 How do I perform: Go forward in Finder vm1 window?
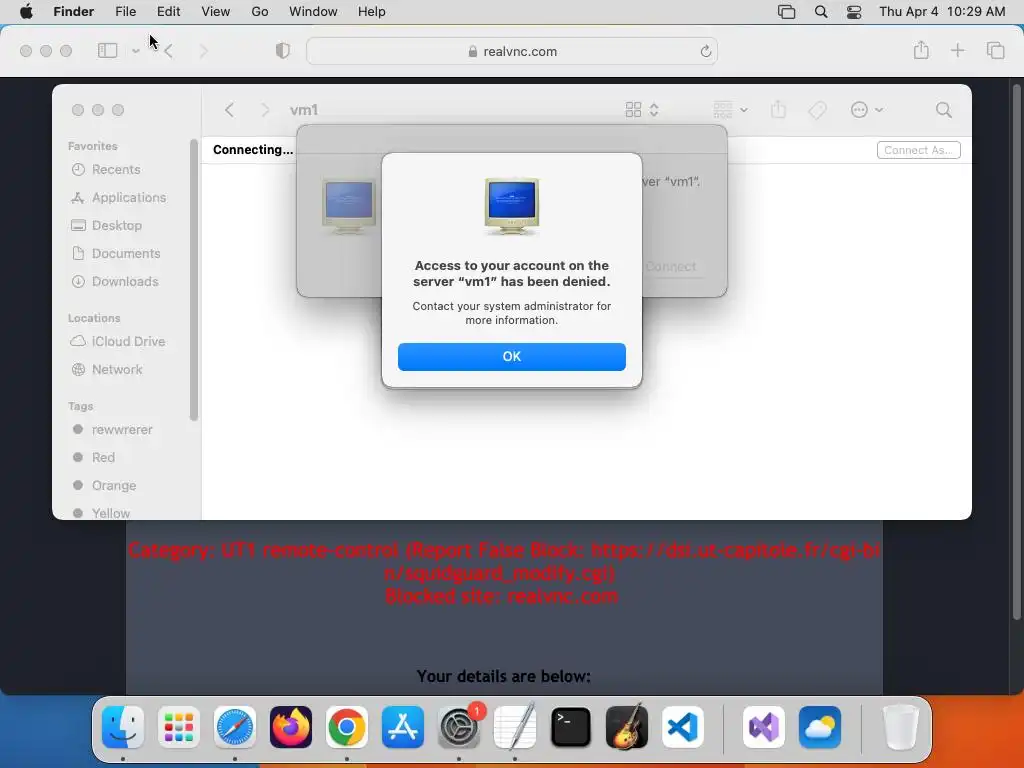(264, 110)
